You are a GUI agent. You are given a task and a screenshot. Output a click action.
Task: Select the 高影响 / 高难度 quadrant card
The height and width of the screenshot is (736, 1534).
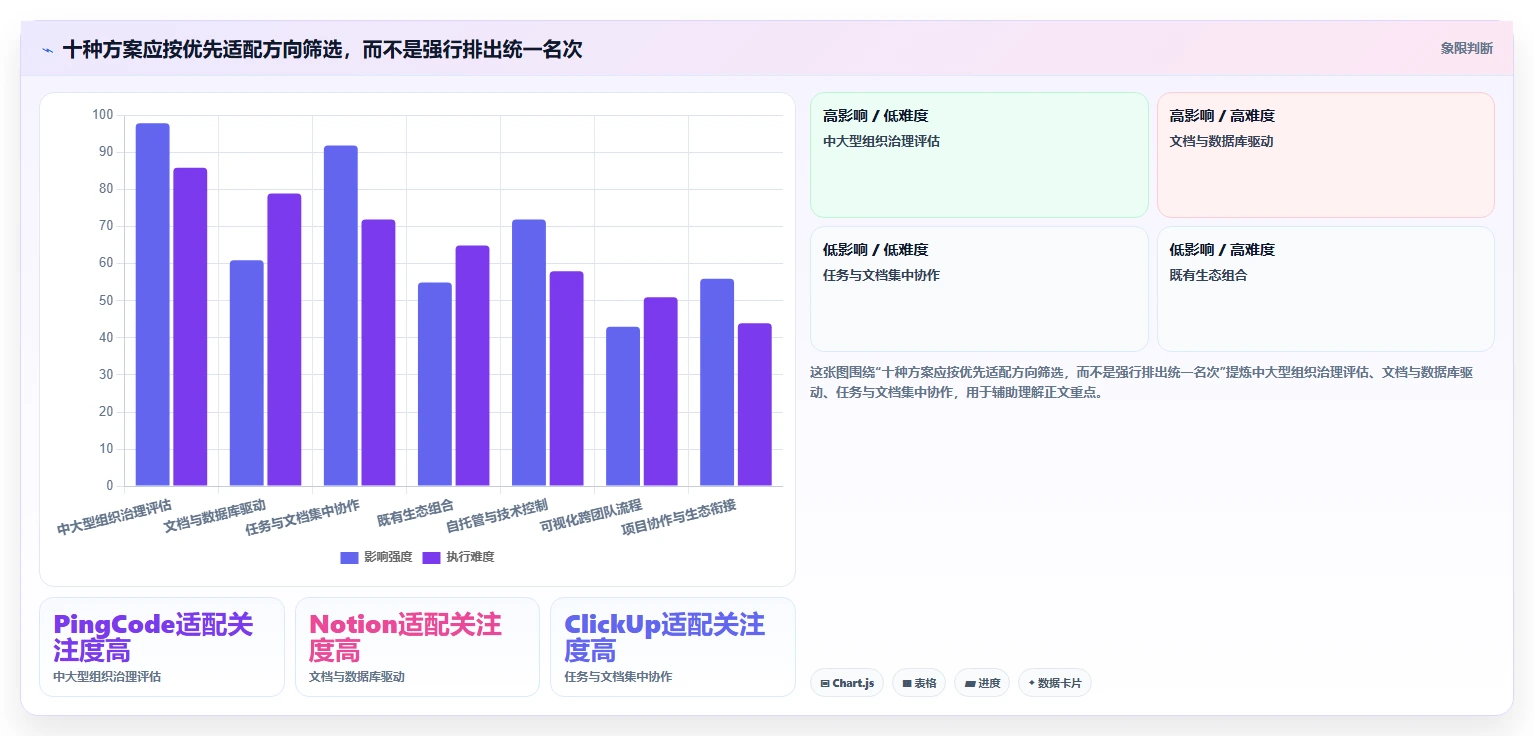[1325, 155]
